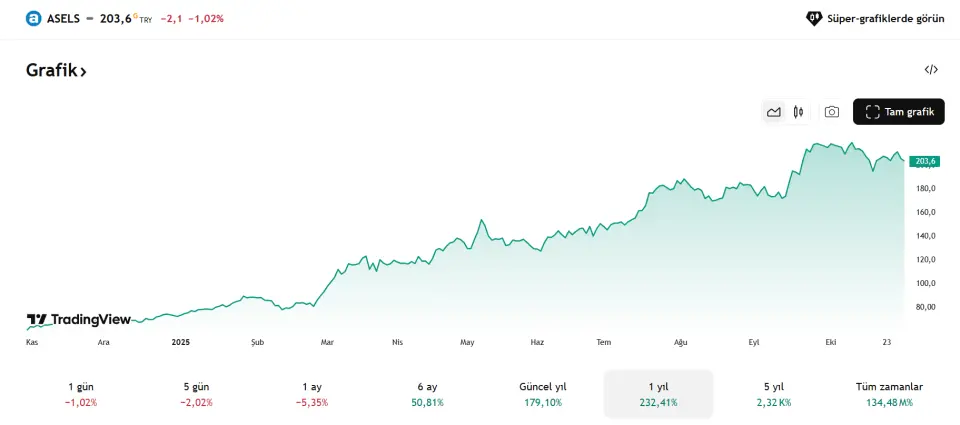Click the 2025 marker on time axis
The image size is (960, 425).
pos(180,342)
